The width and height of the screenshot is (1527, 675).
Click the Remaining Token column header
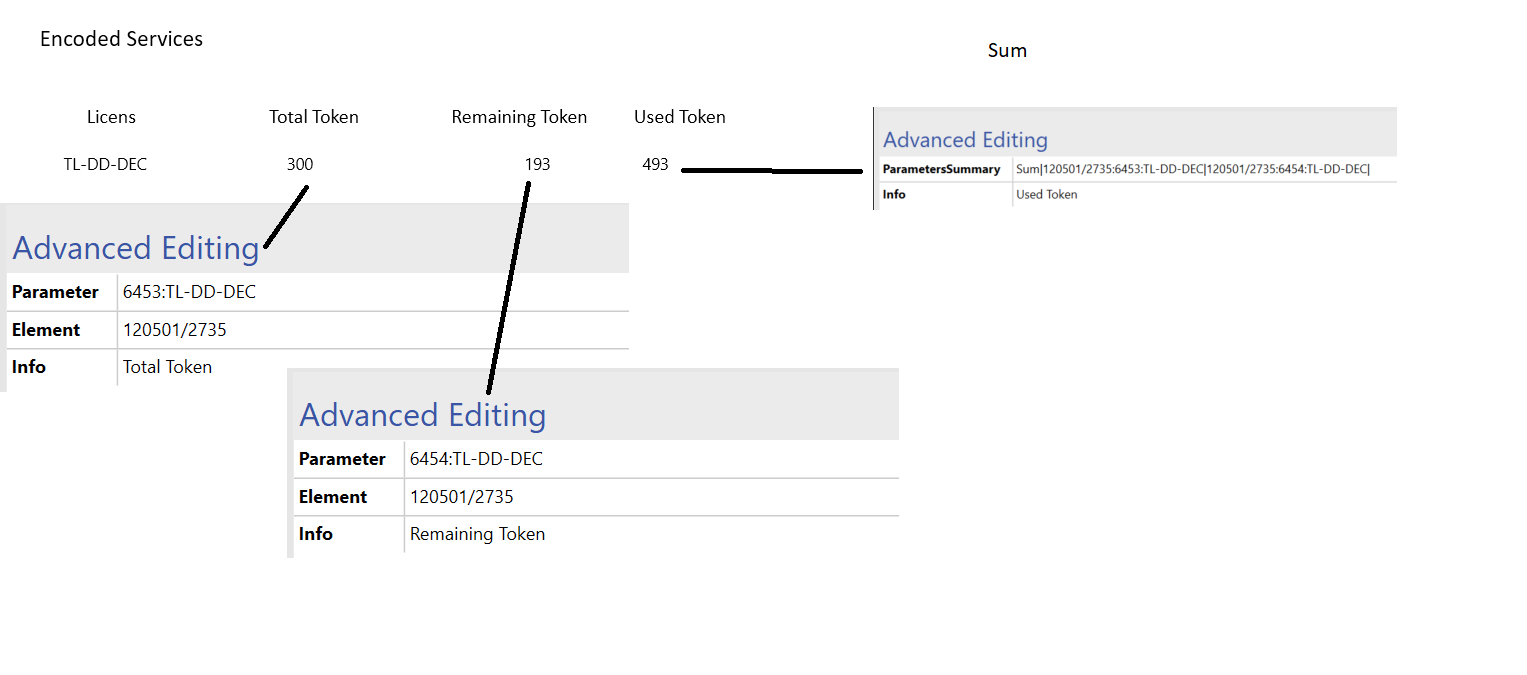[519, 117]
